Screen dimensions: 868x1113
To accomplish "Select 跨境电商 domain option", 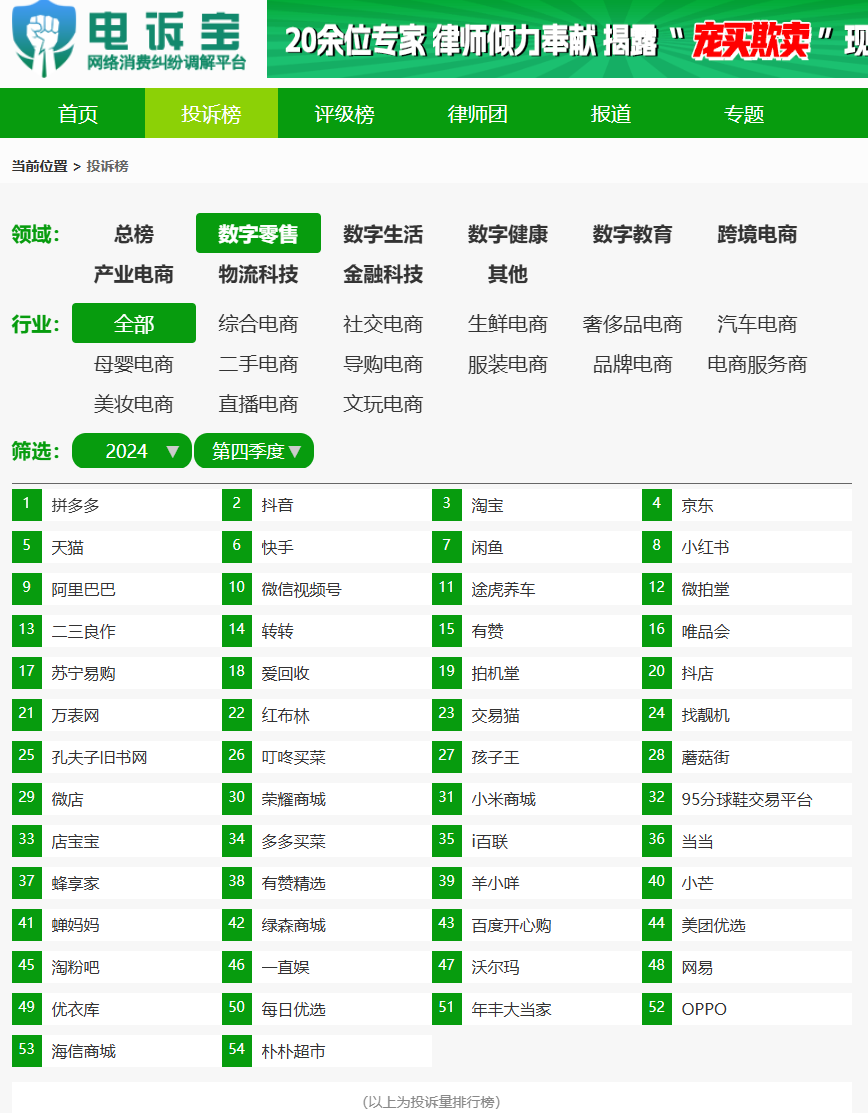I will (x=757, y=234).
